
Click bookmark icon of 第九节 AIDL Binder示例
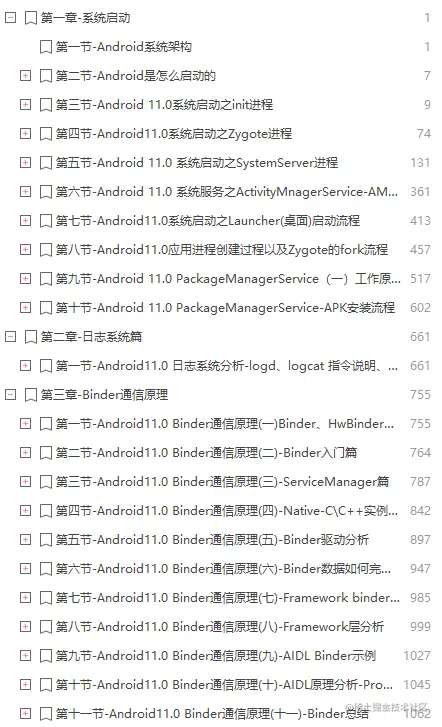[45, 656]
